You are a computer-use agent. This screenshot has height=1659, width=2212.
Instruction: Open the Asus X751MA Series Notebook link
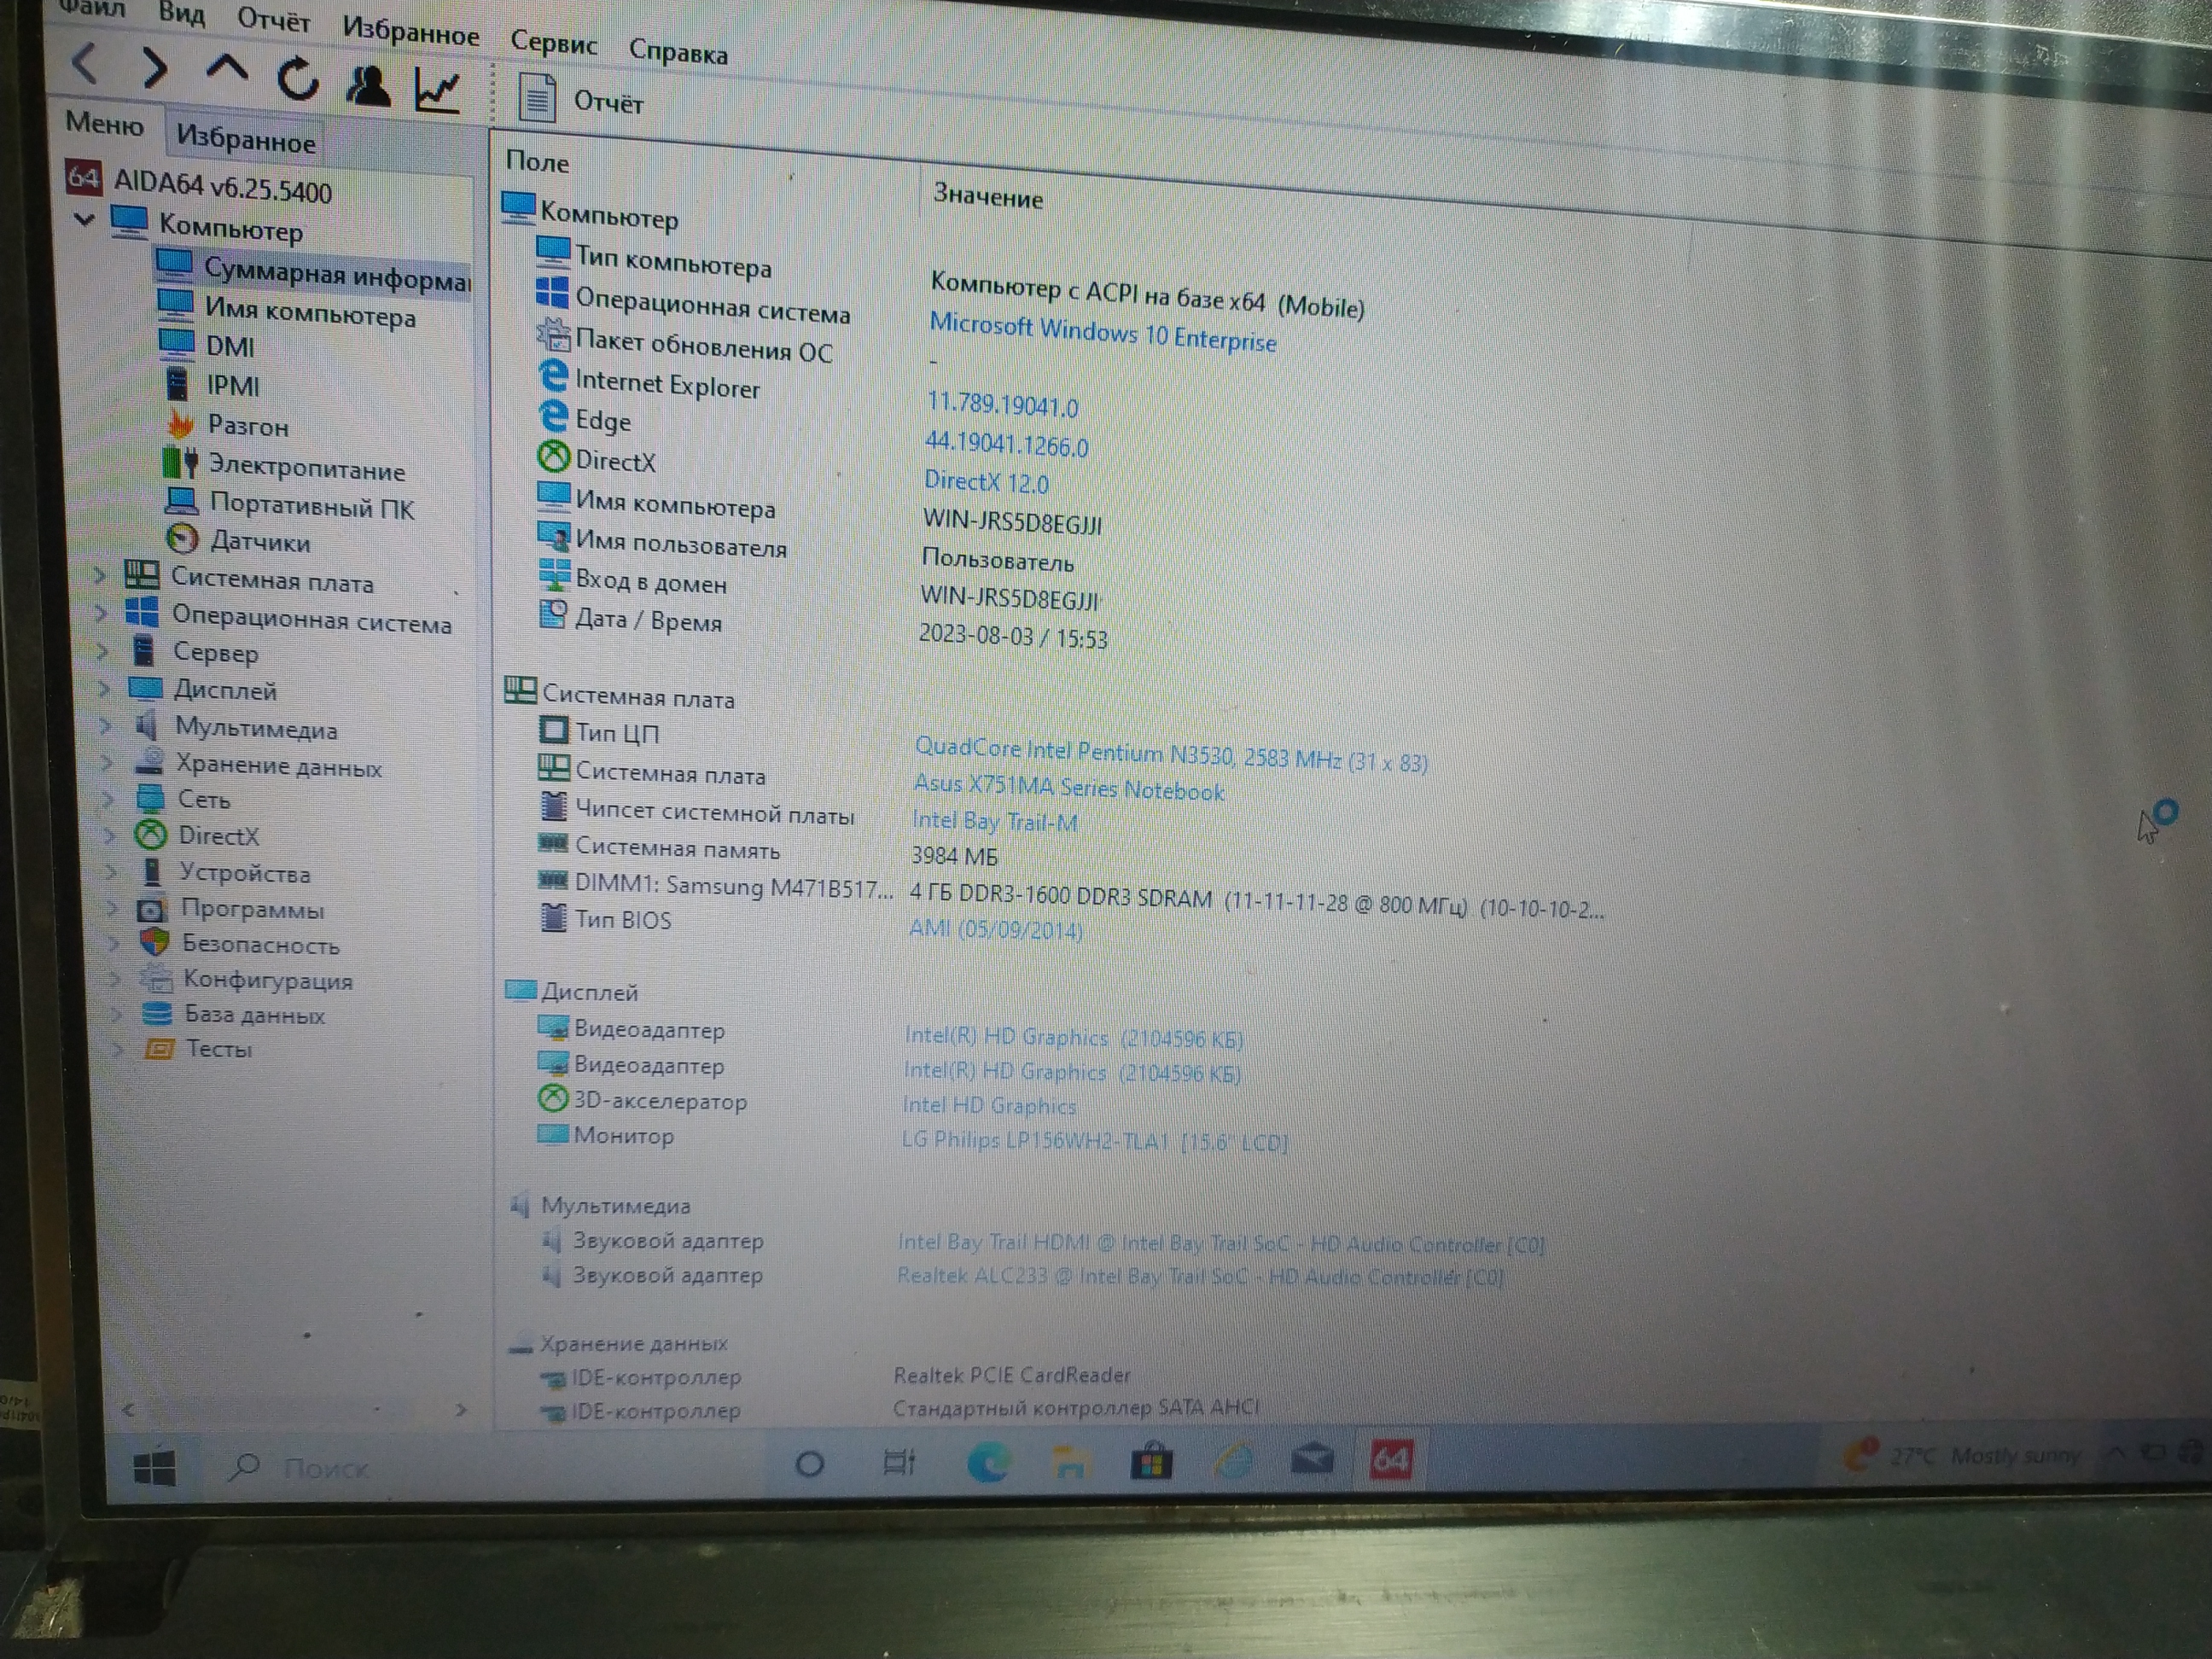pos(1068,788)
